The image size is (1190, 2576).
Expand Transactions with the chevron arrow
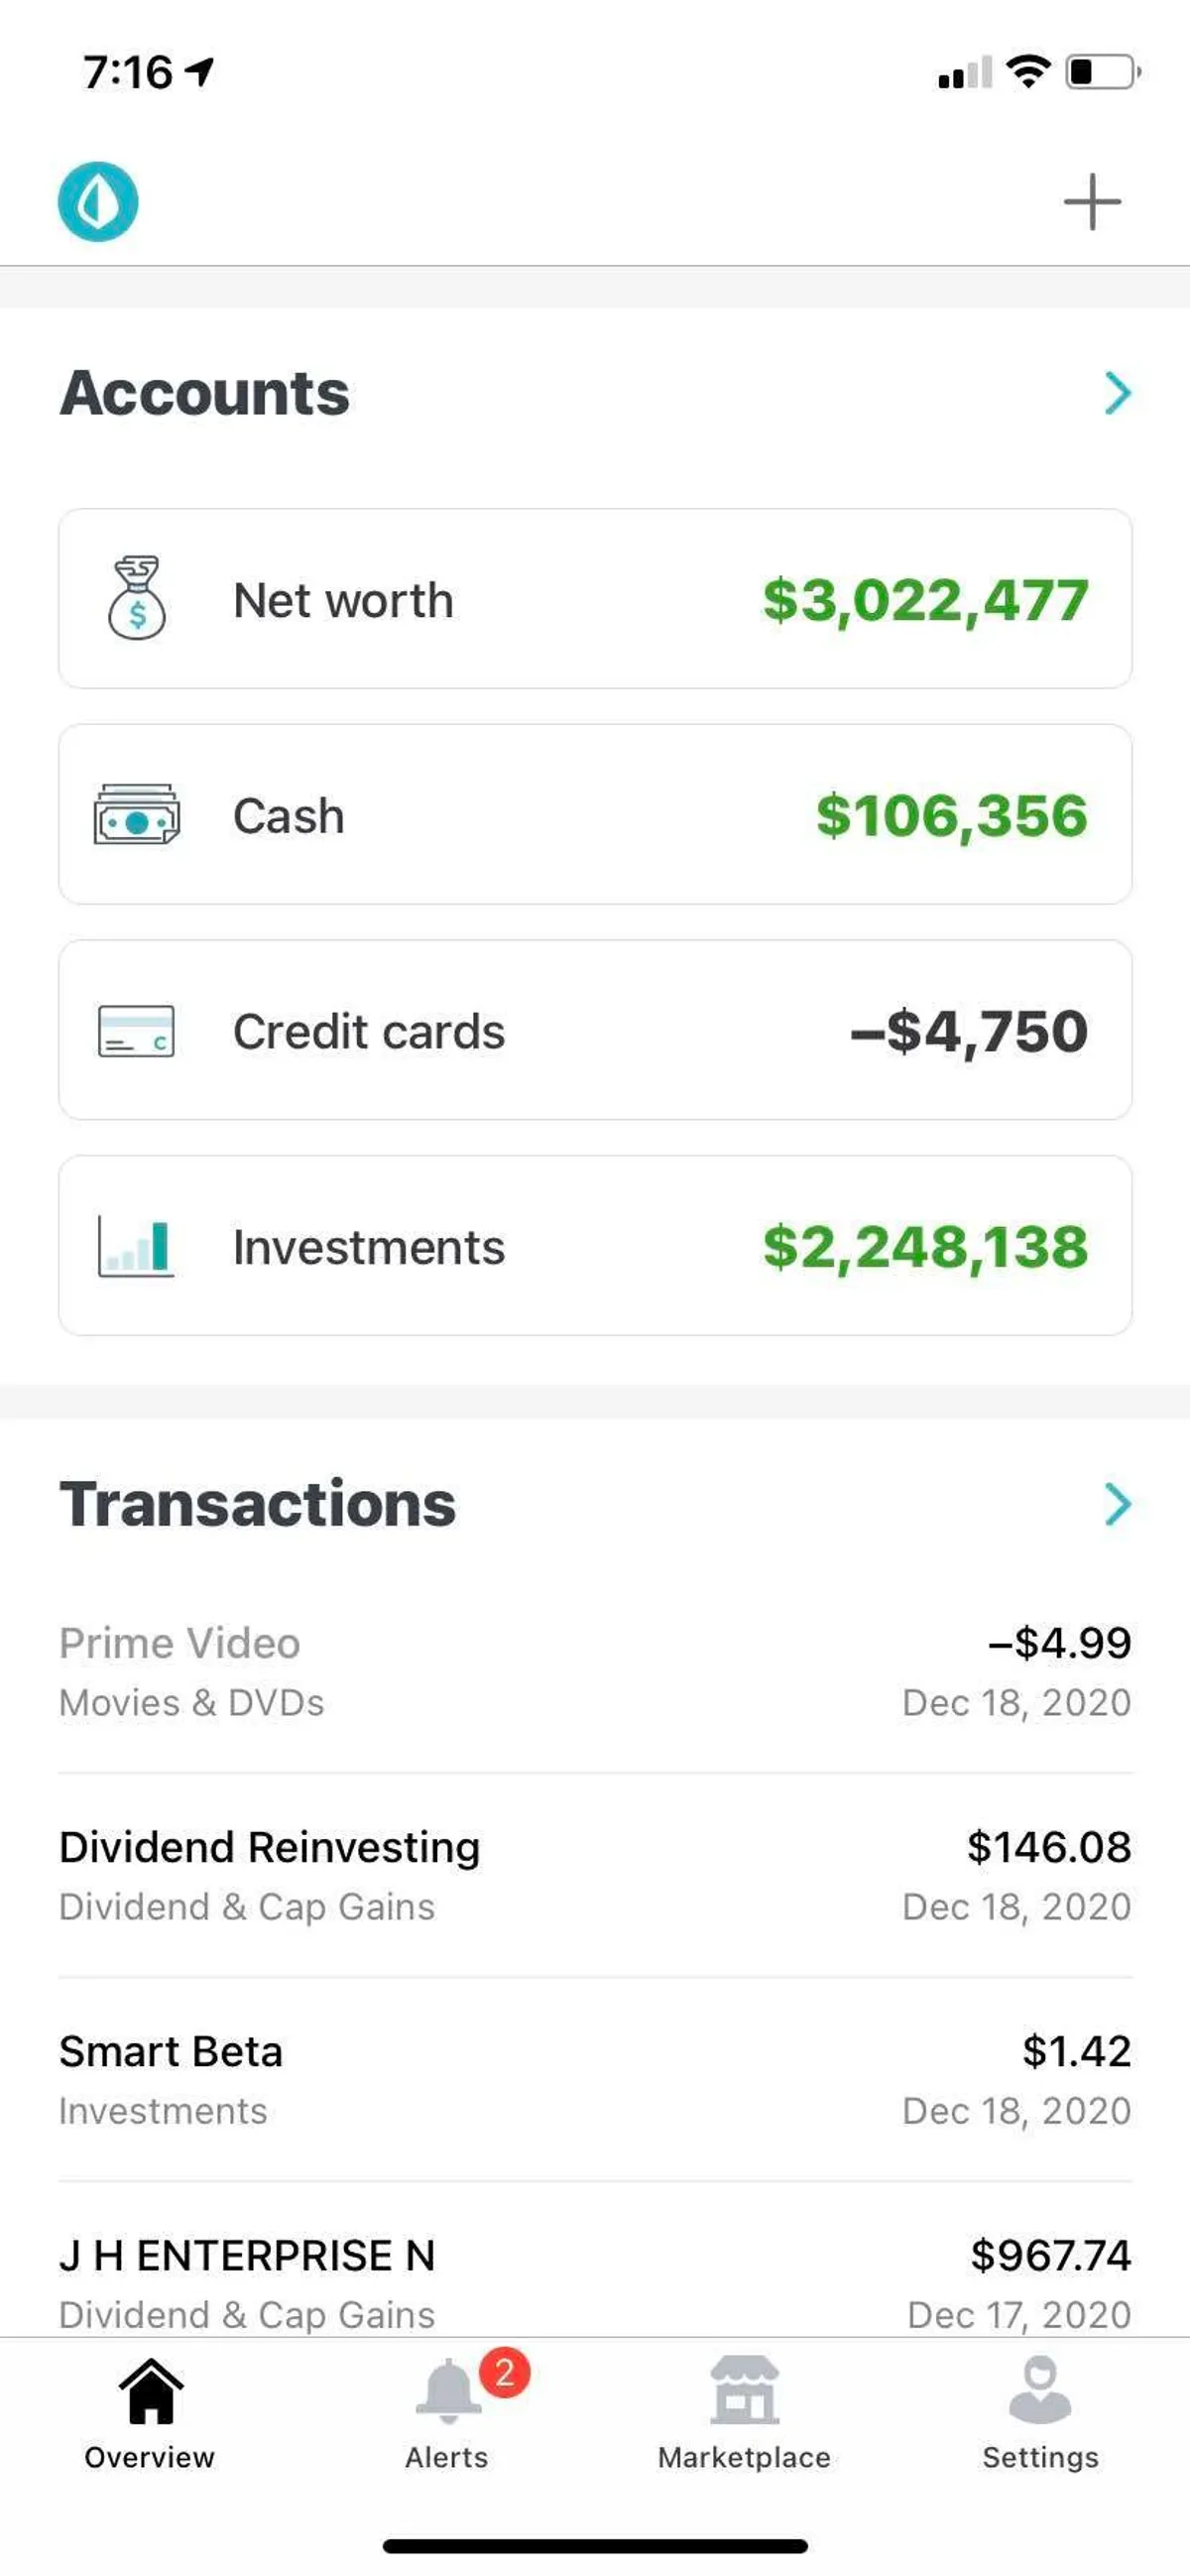point(1117,1504)
